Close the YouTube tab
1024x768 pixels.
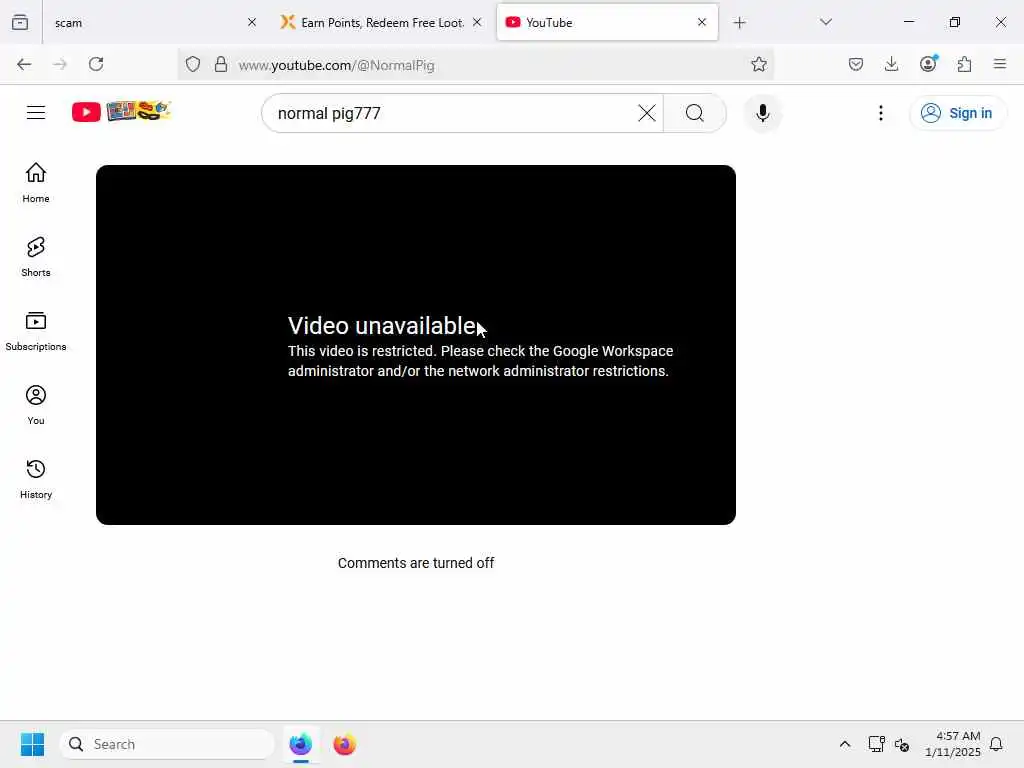(702, 22)
